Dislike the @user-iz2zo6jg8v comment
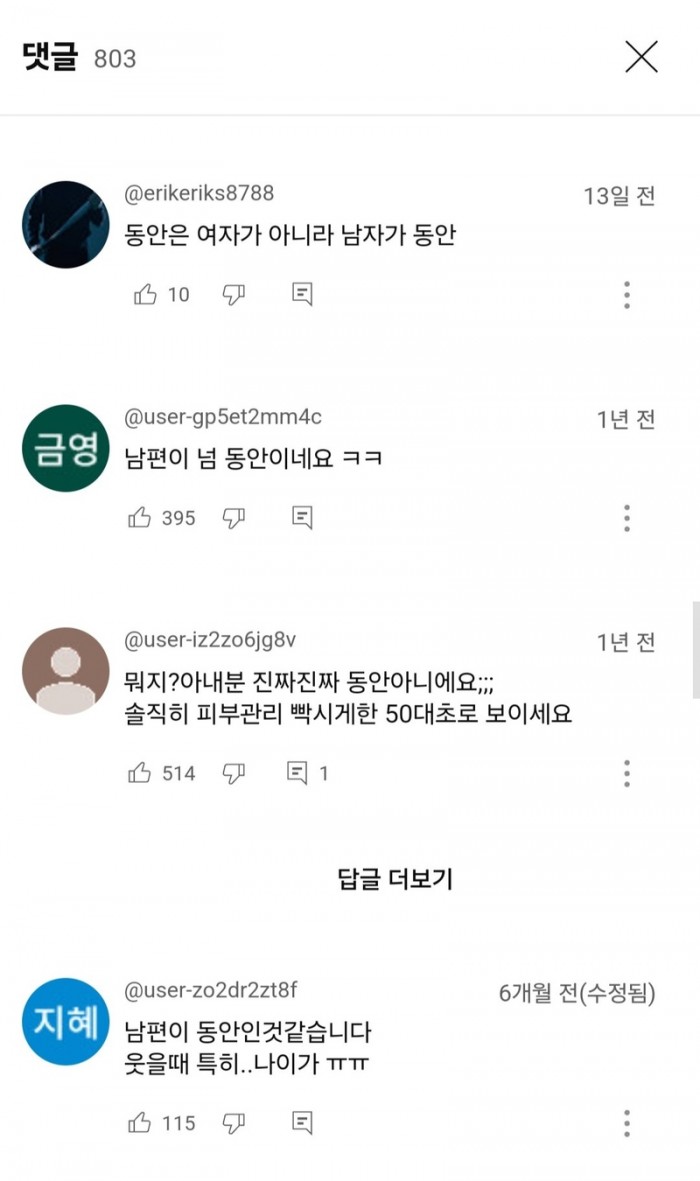This screenshot has width=700, height=1181. pos(234,773)
